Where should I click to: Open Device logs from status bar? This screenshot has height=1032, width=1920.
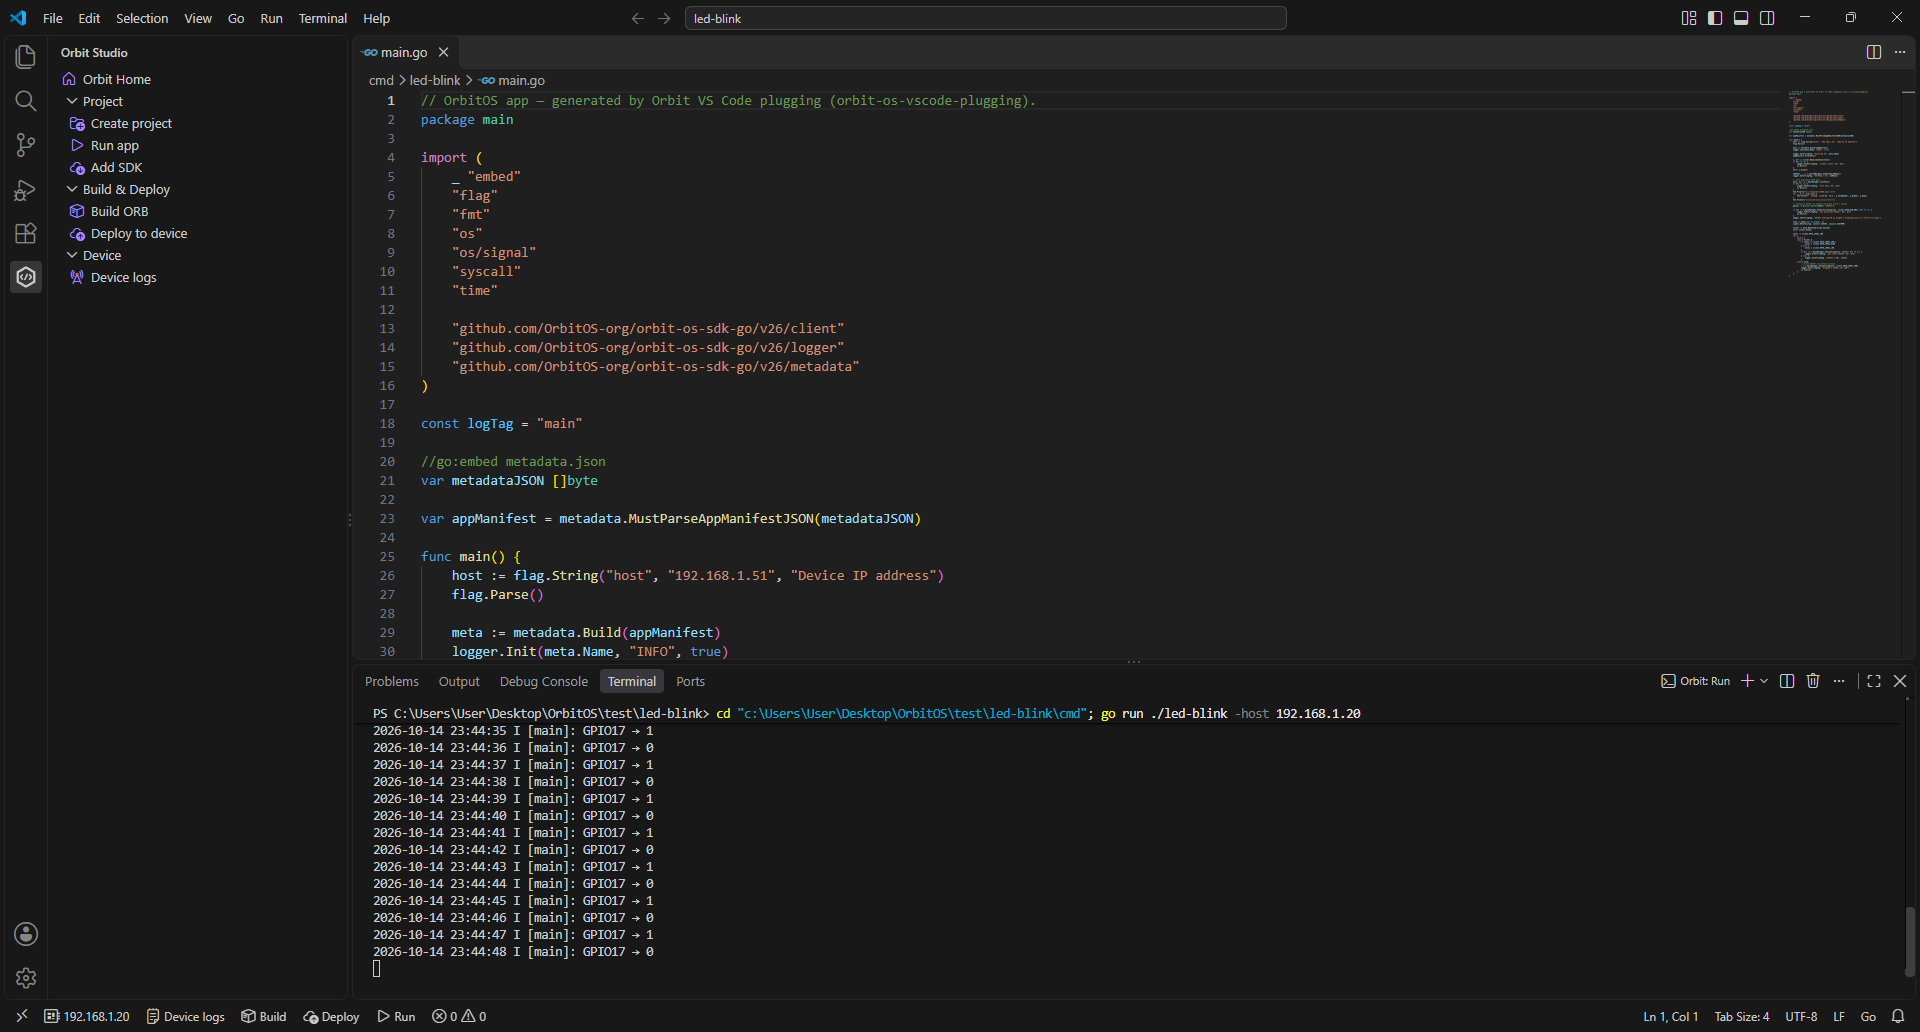tap(186, 1016)
